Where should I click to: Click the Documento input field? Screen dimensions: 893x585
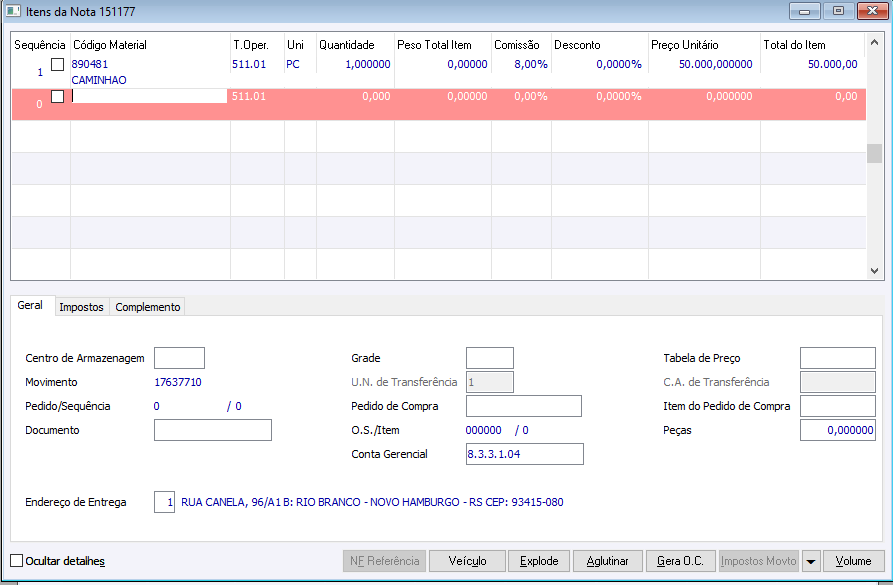click(x=213, y=430)
